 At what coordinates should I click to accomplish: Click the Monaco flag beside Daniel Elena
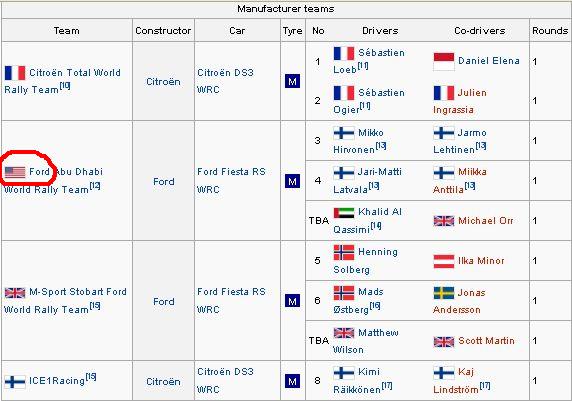444,61
